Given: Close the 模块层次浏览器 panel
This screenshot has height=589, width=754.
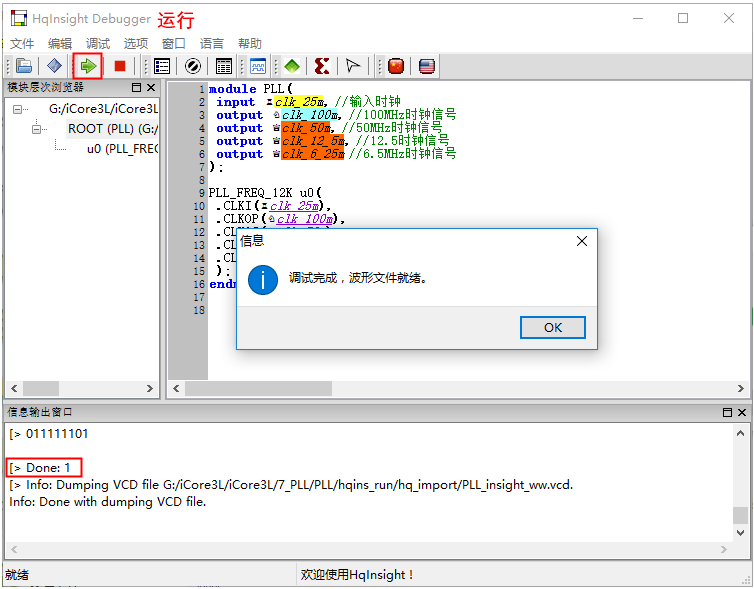Looking at the screenshot, I should [151, 88].
